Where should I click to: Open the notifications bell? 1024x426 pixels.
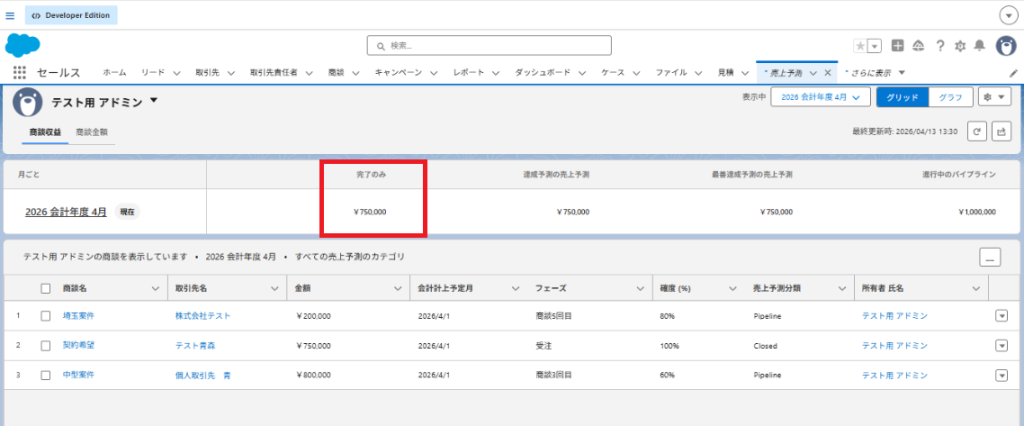[980, 46]
